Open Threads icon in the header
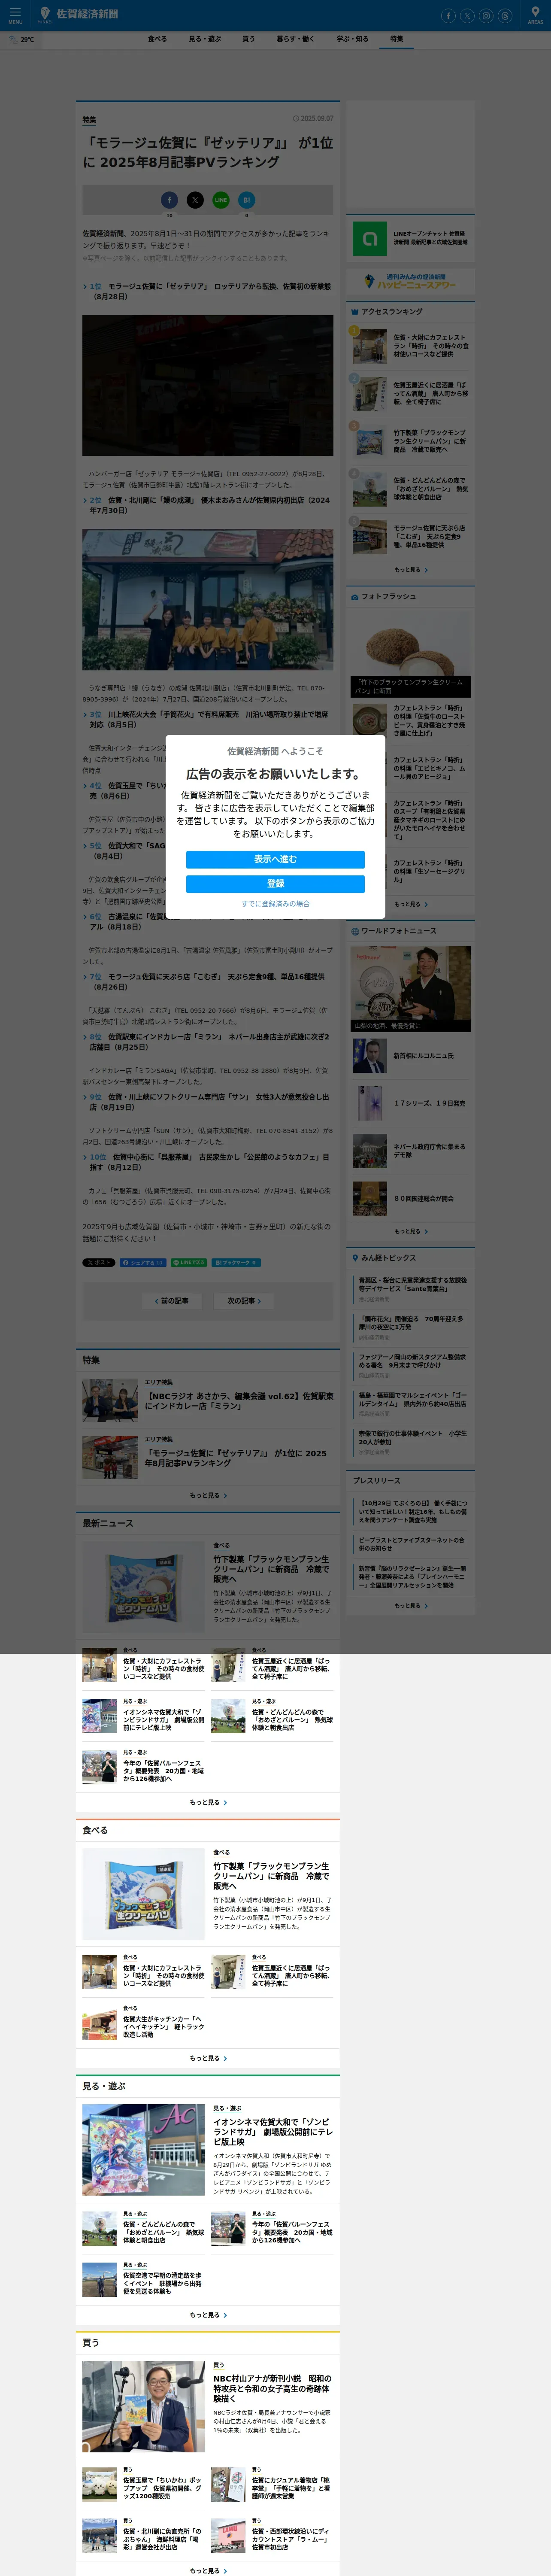551x2576 pixels. 505,16
